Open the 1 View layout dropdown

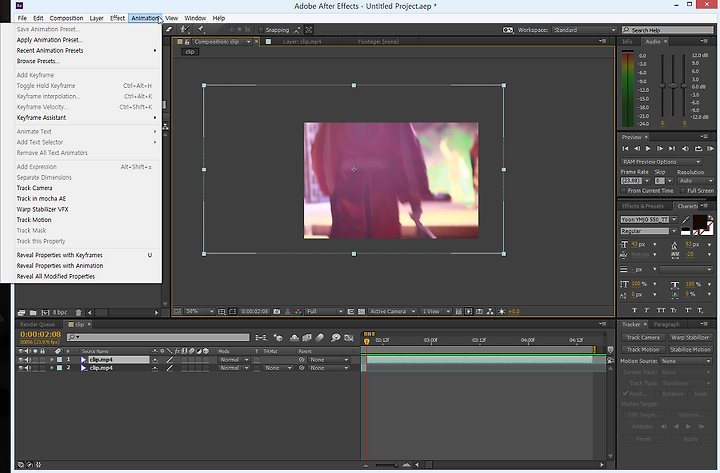435,311
